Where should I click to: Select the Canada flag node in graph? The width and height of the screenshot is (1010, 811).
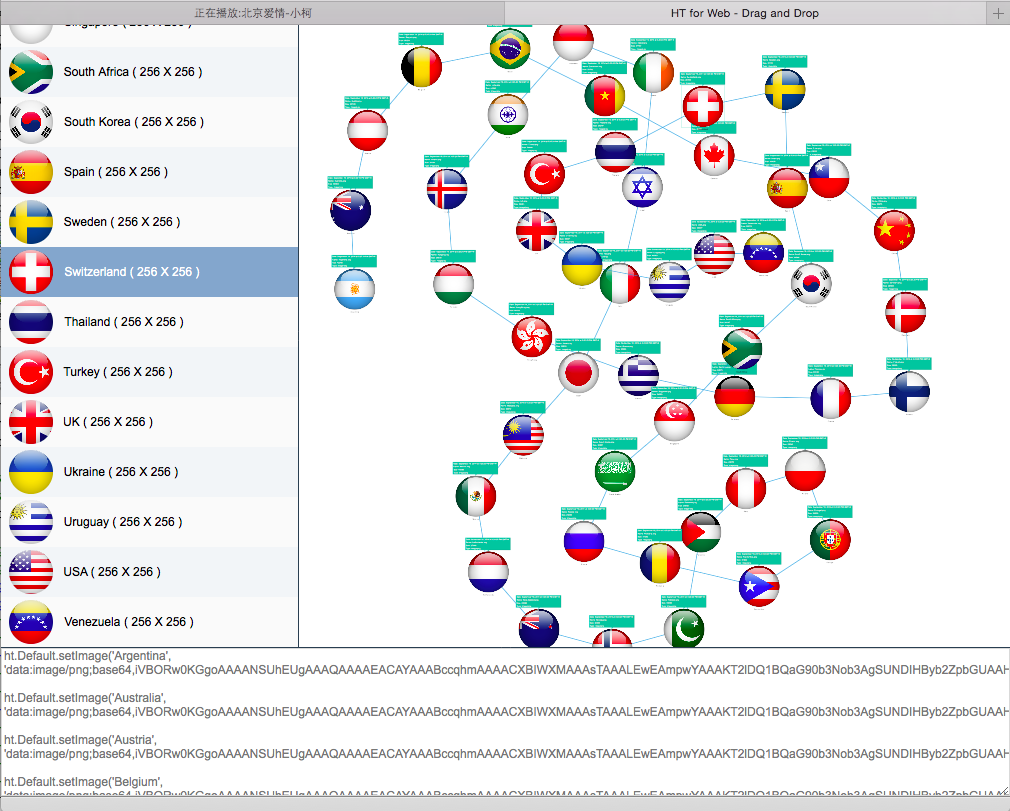coord(714,156)
